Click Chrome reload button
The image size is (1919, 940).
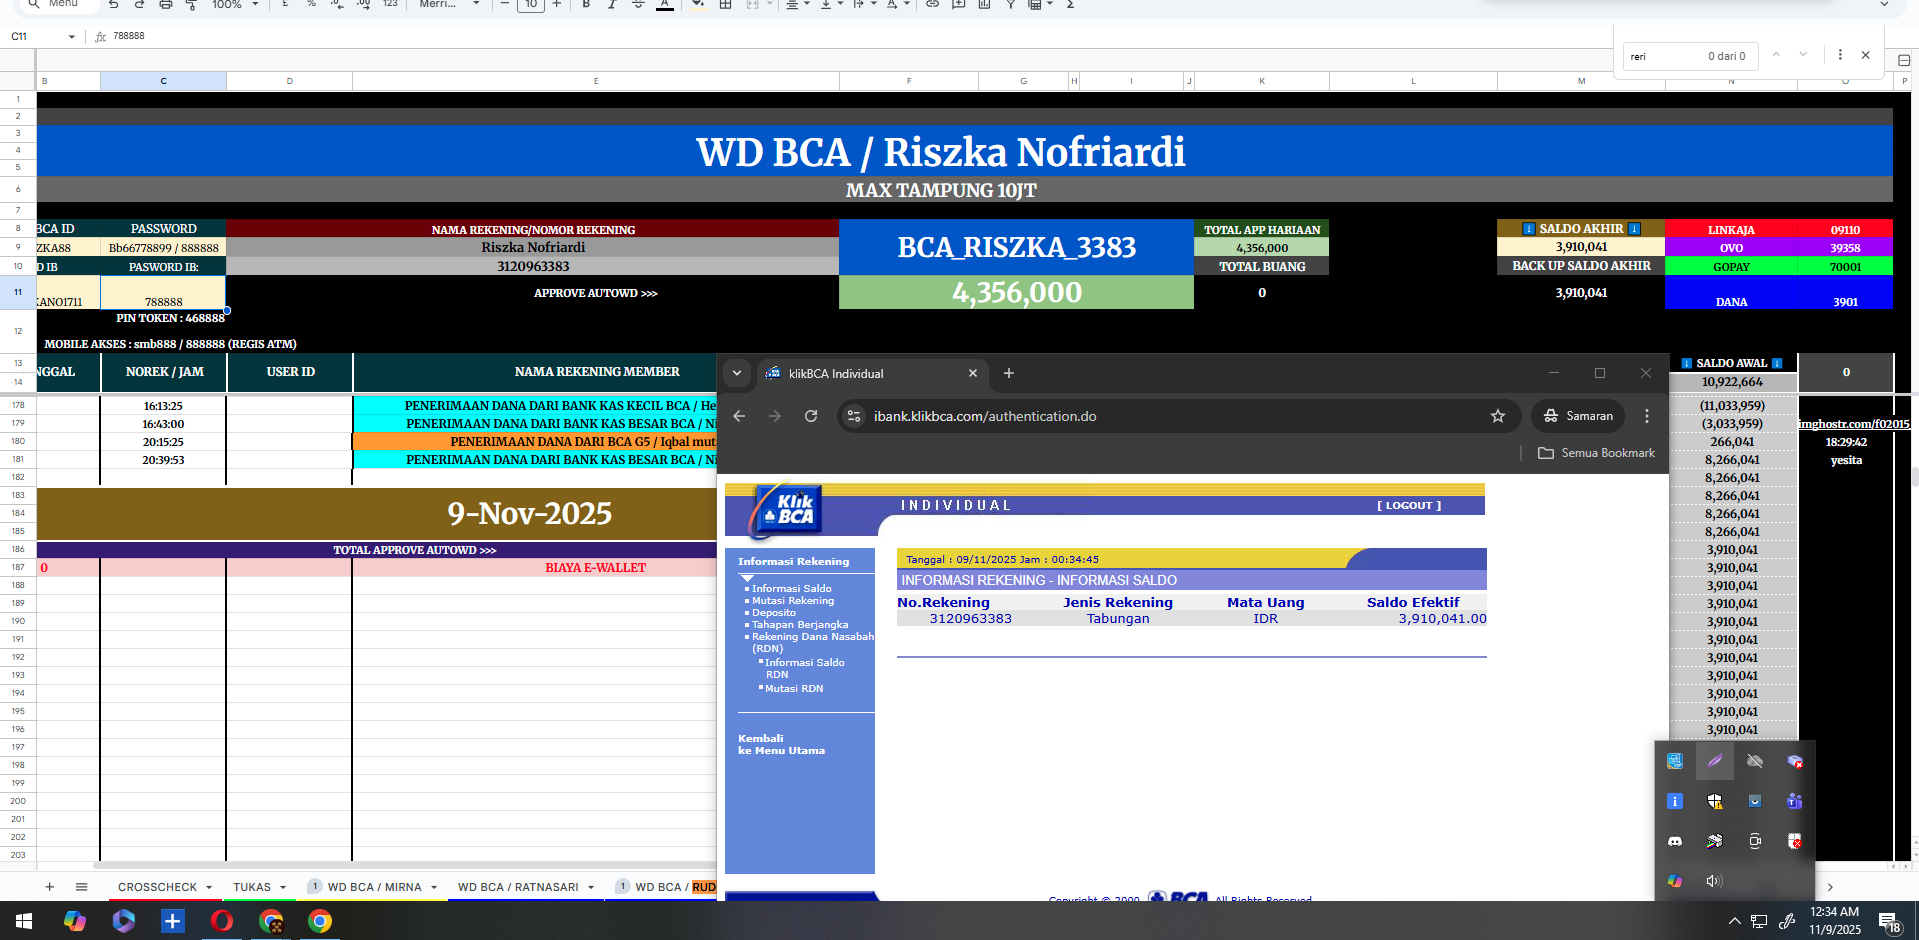pyautogui.click(x=811, y=416)
